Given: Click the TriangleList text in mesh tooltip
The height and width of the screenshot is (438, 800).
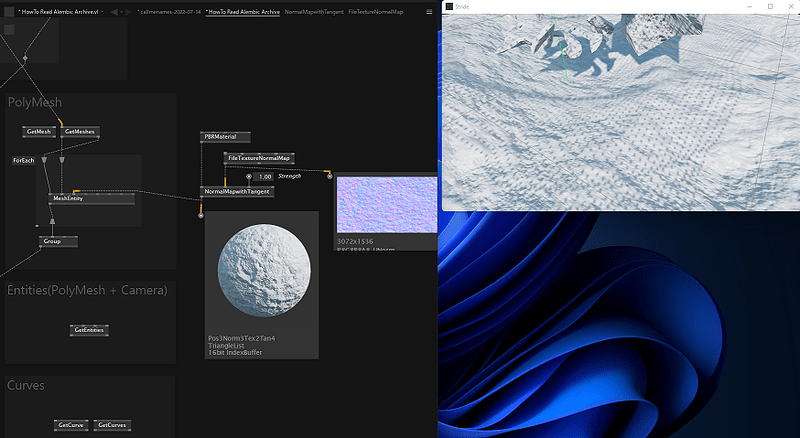Looking at the screenshot, I should tap(226, 345).
